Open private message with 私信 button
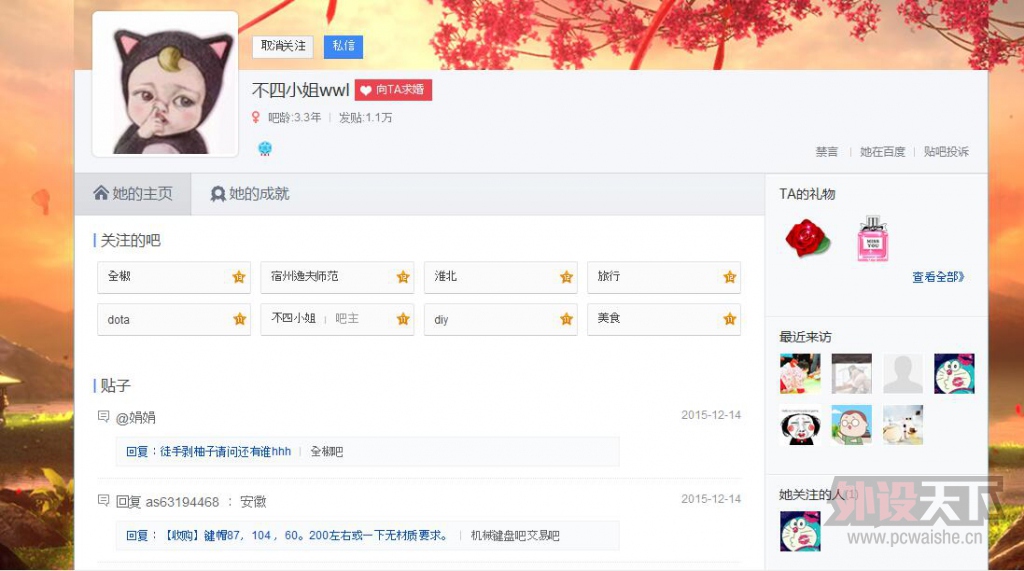The height and width of the screenshot is (571, 1024). (x=344, y=46)
